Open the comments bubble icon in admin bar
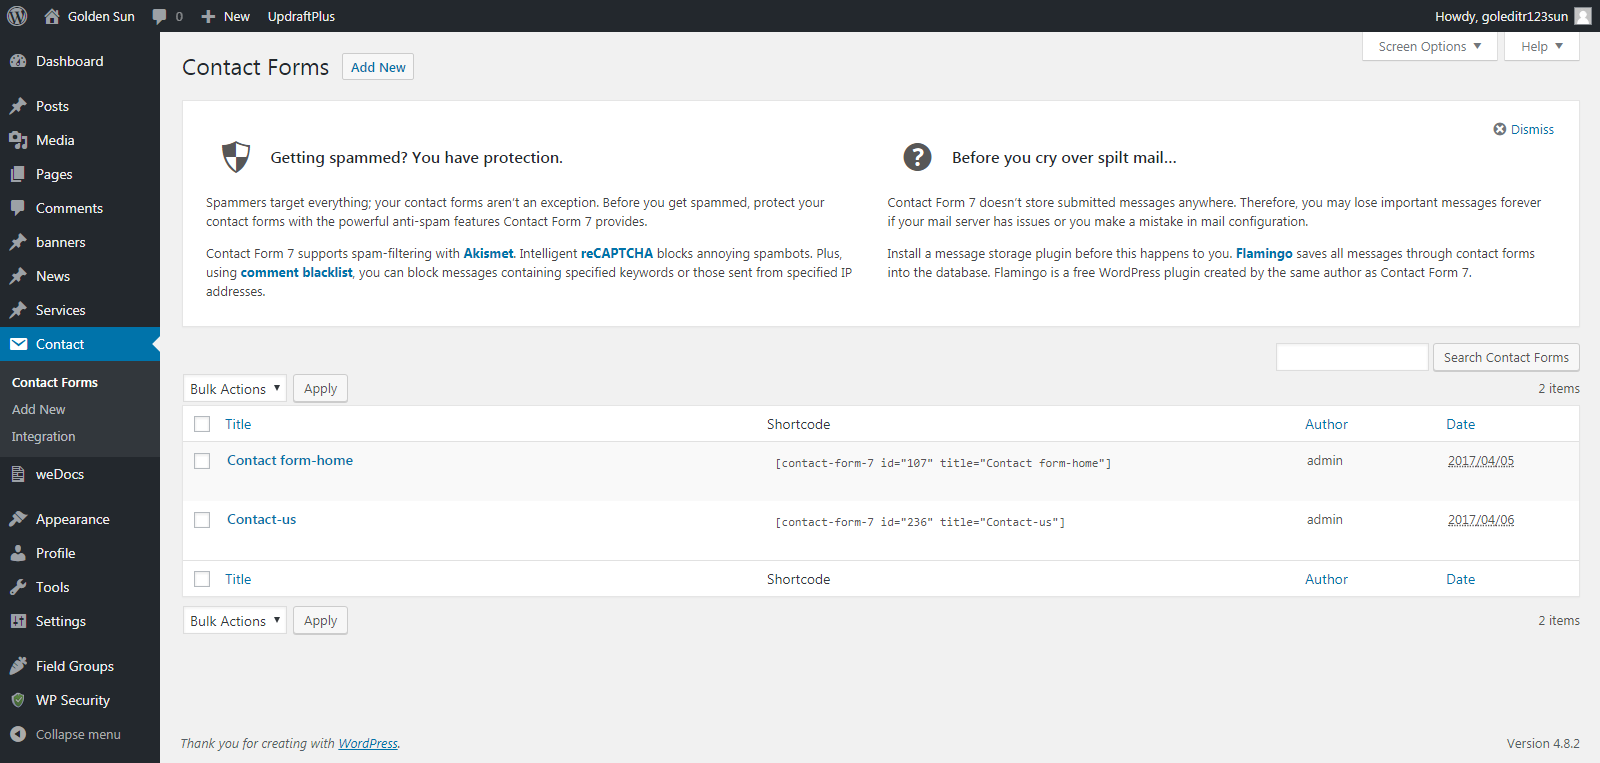1600x763 pixels. click(x=160, y=17)
